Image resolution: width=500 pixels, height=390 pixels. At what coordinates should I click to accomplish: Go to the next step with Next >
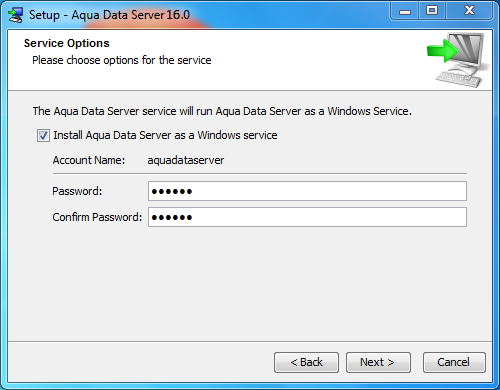click(378, 362)
